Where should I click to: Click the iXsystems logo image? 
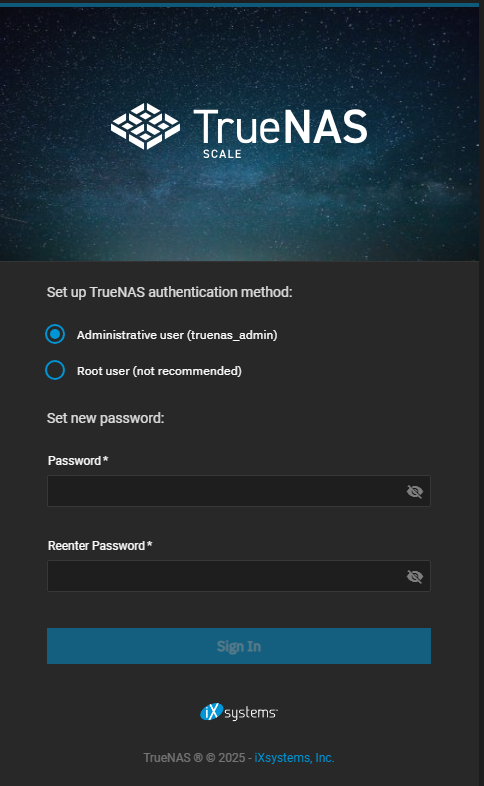239,712
